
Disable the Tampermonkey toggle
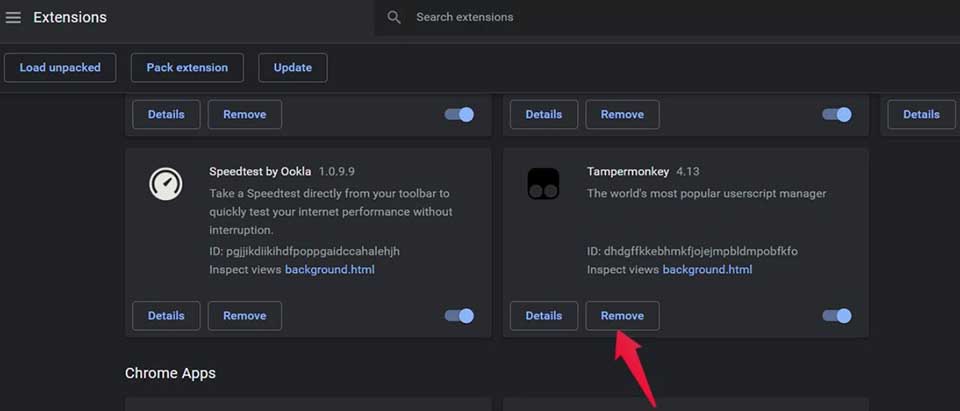[x=837, y=315]
